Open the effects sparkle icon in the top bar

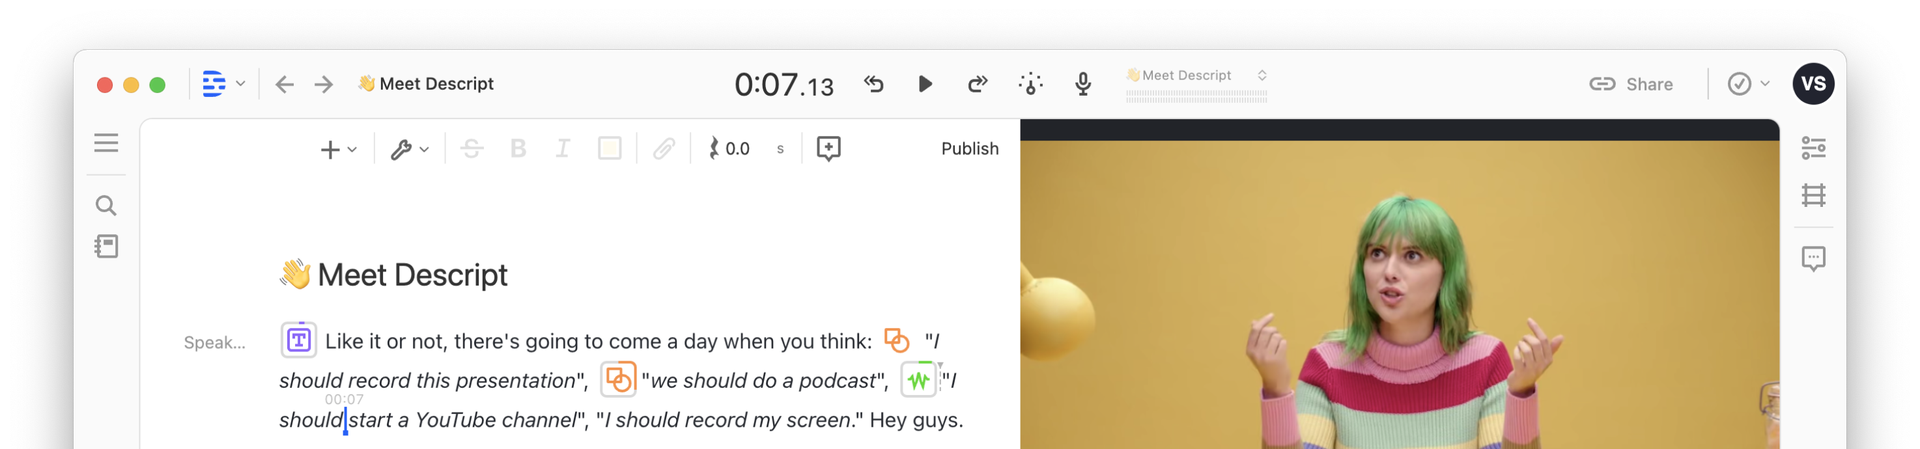[1031, 84]
